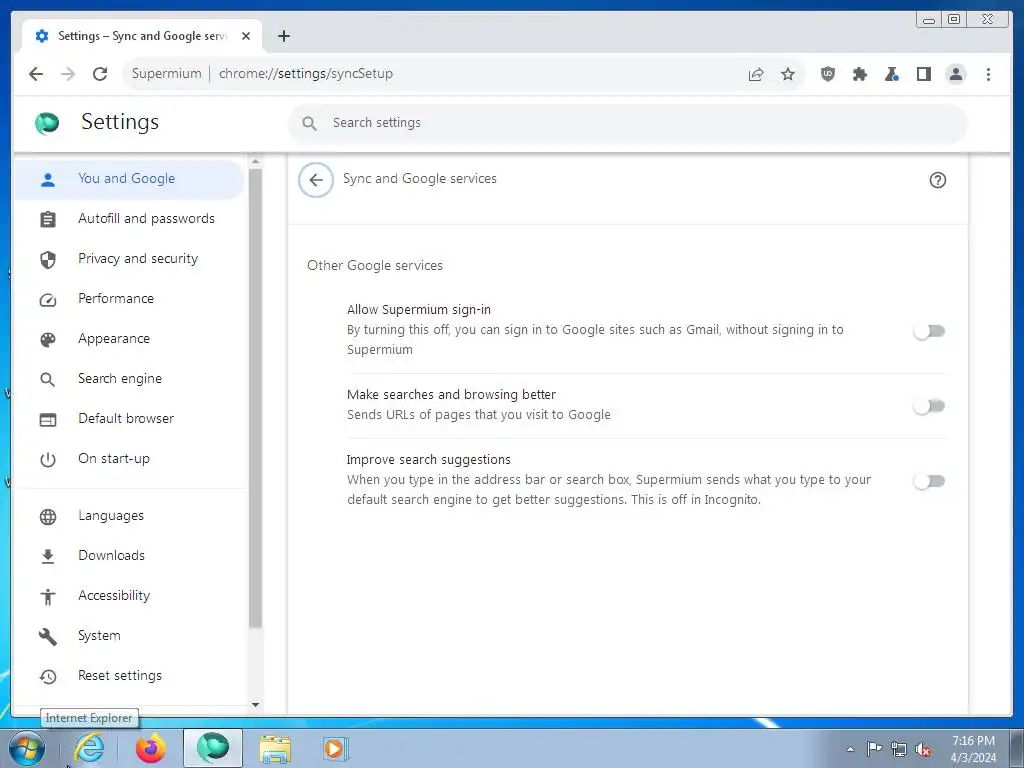Click the Search settings field

tap(628, 123)
